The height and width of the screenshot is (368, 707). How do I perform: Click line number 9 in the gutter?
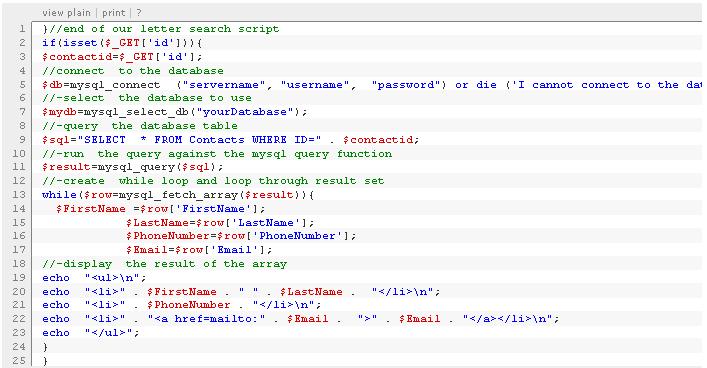[22, 140]
